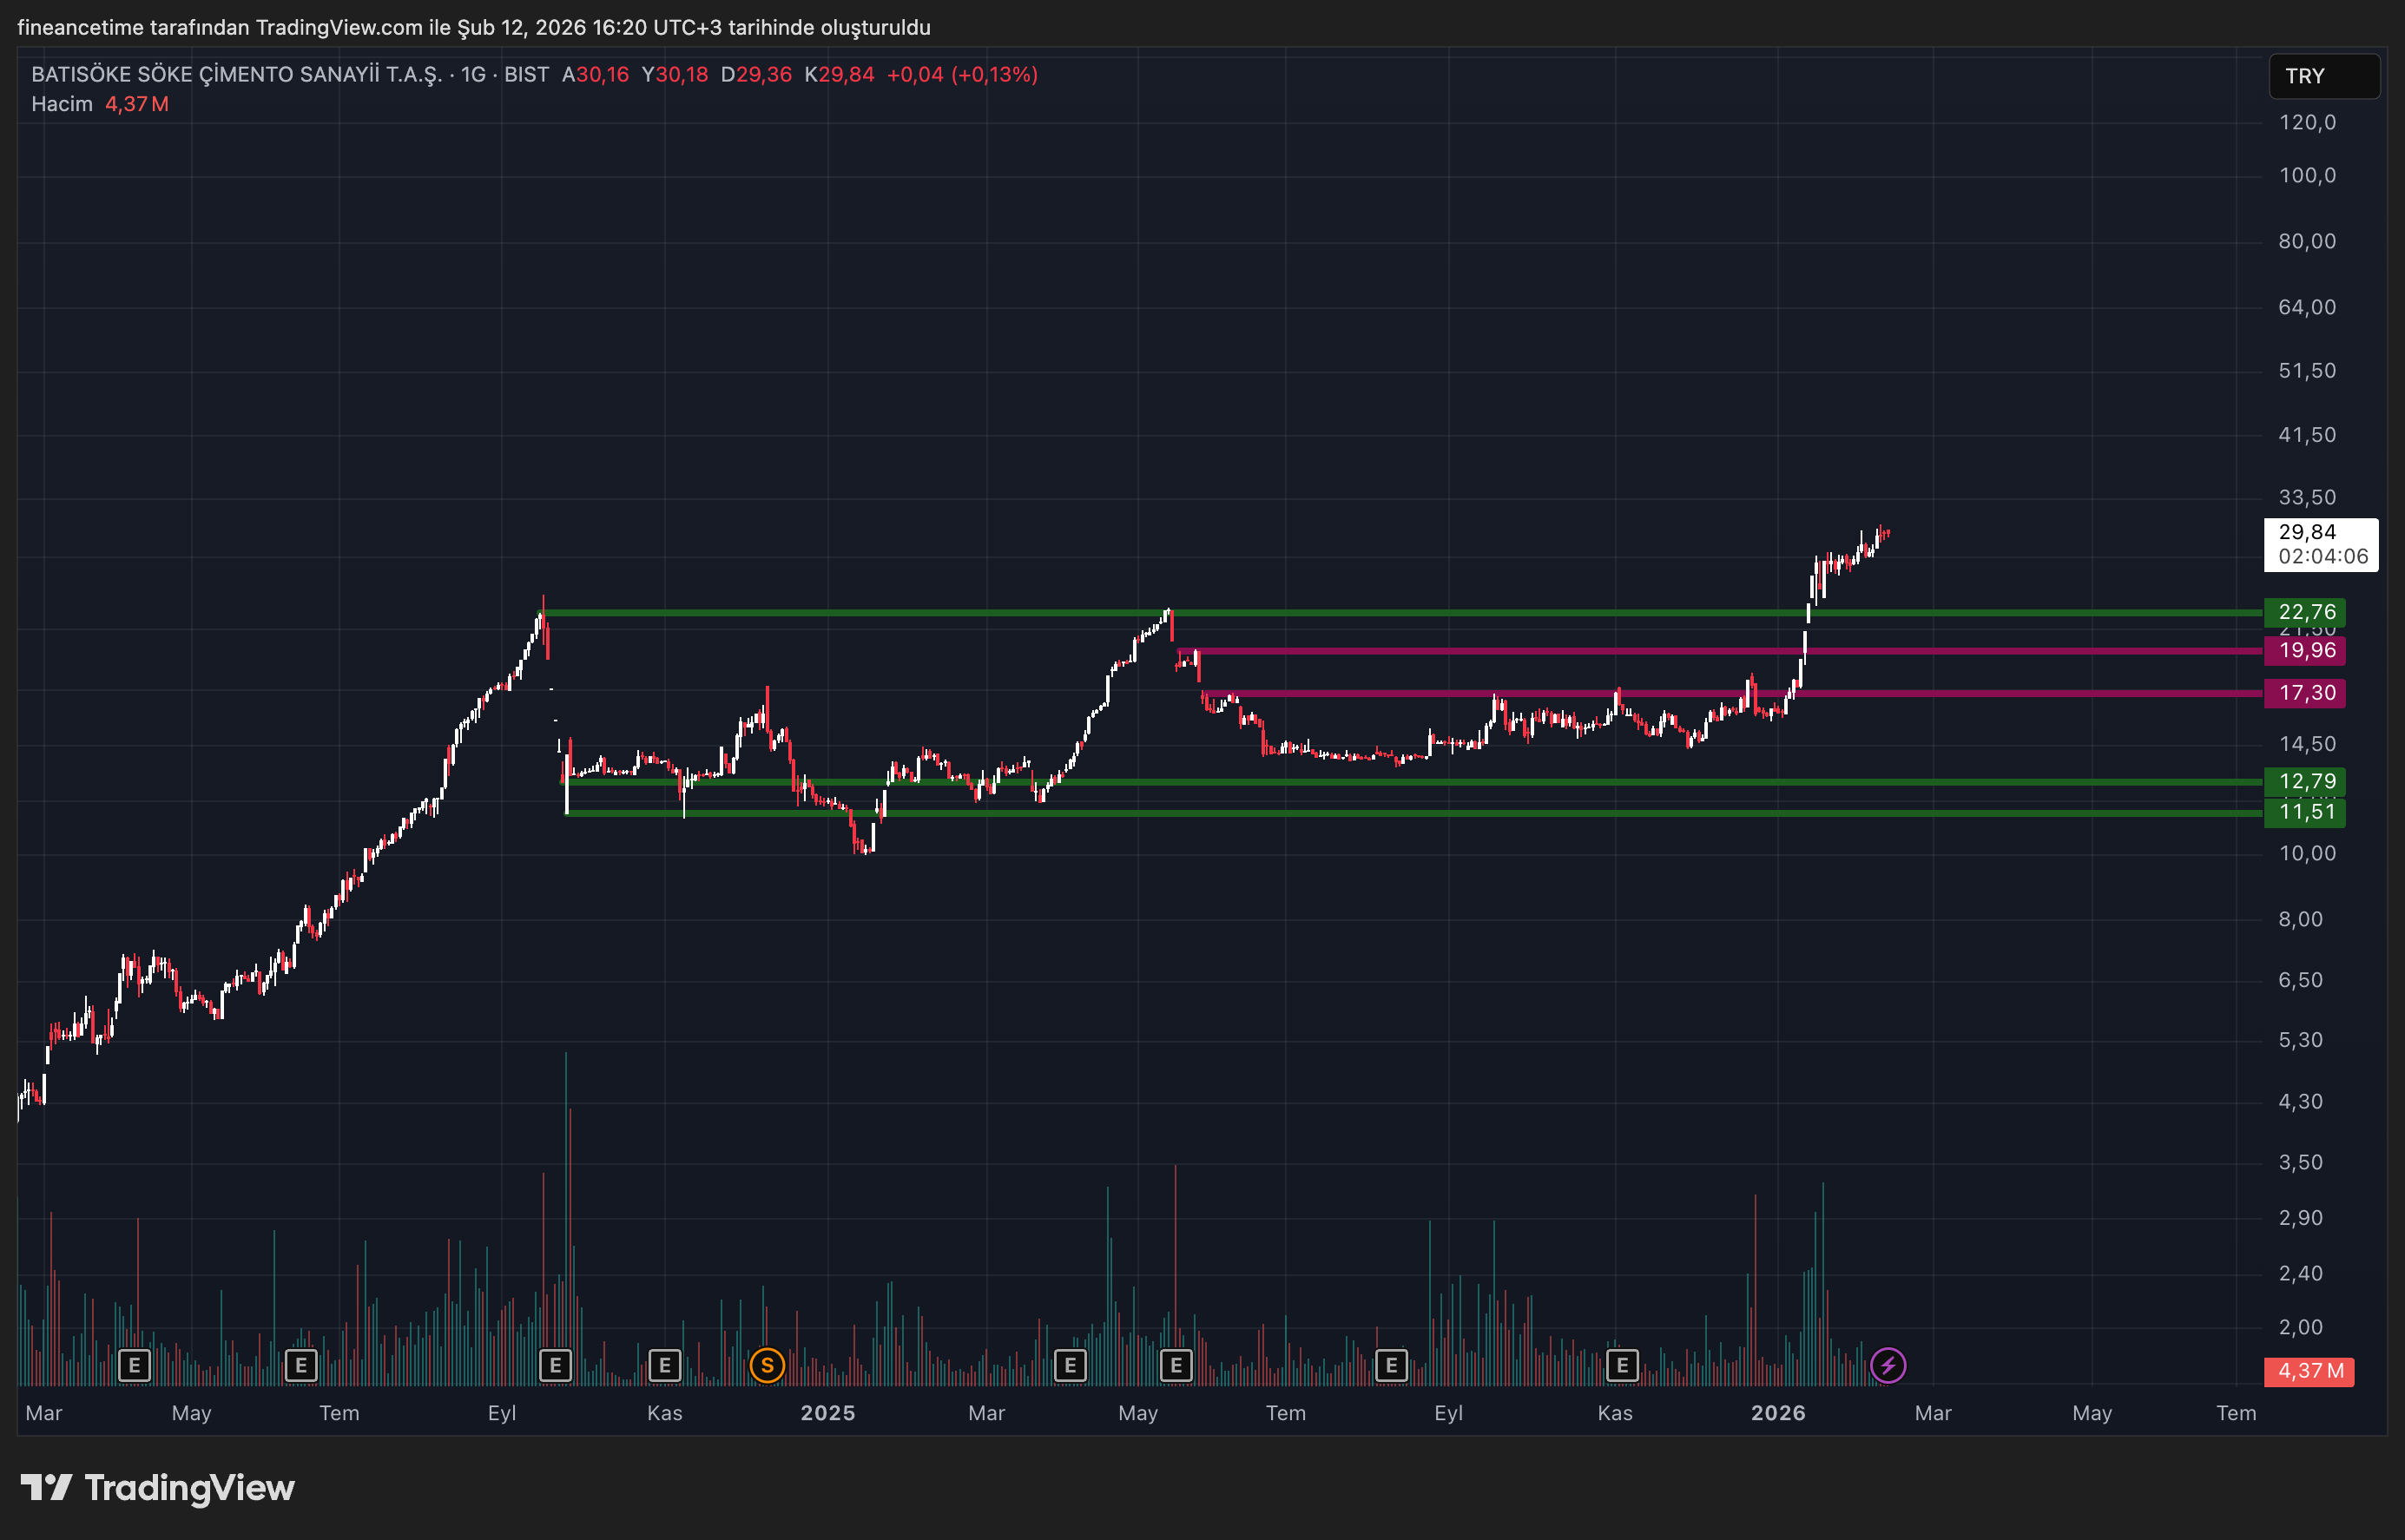Click the BATISÖKE SÖKE ÇİMENTO symbol title

[236, 75]
